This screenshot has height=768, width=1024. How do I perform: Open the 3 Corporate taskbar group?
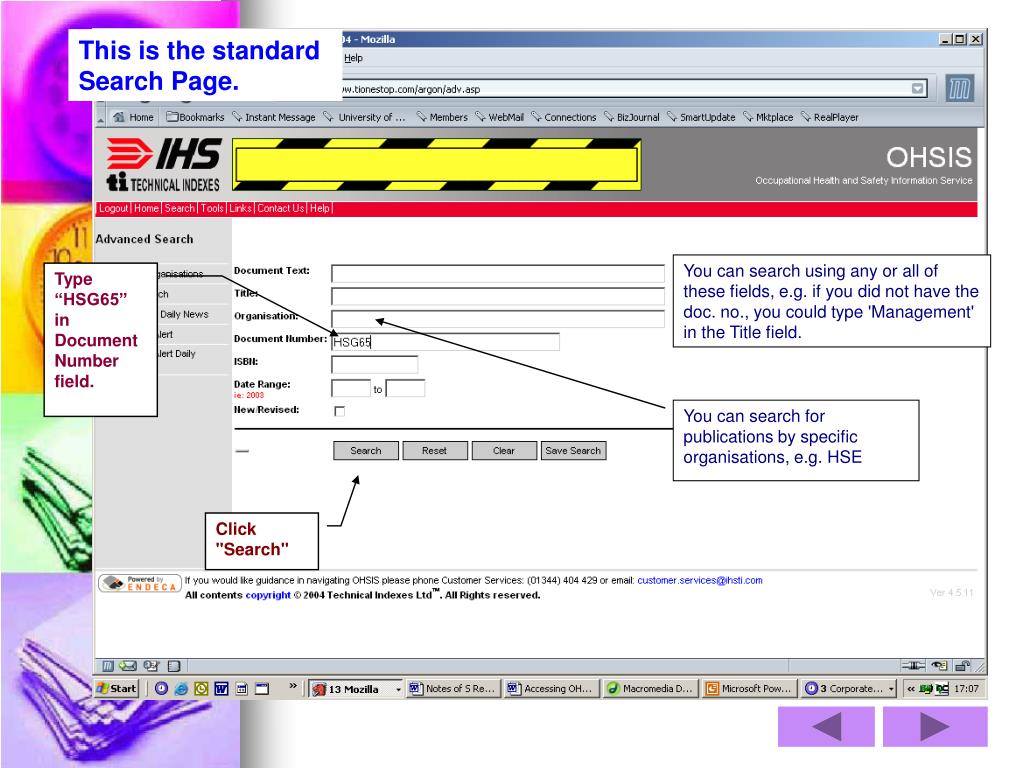849,688
